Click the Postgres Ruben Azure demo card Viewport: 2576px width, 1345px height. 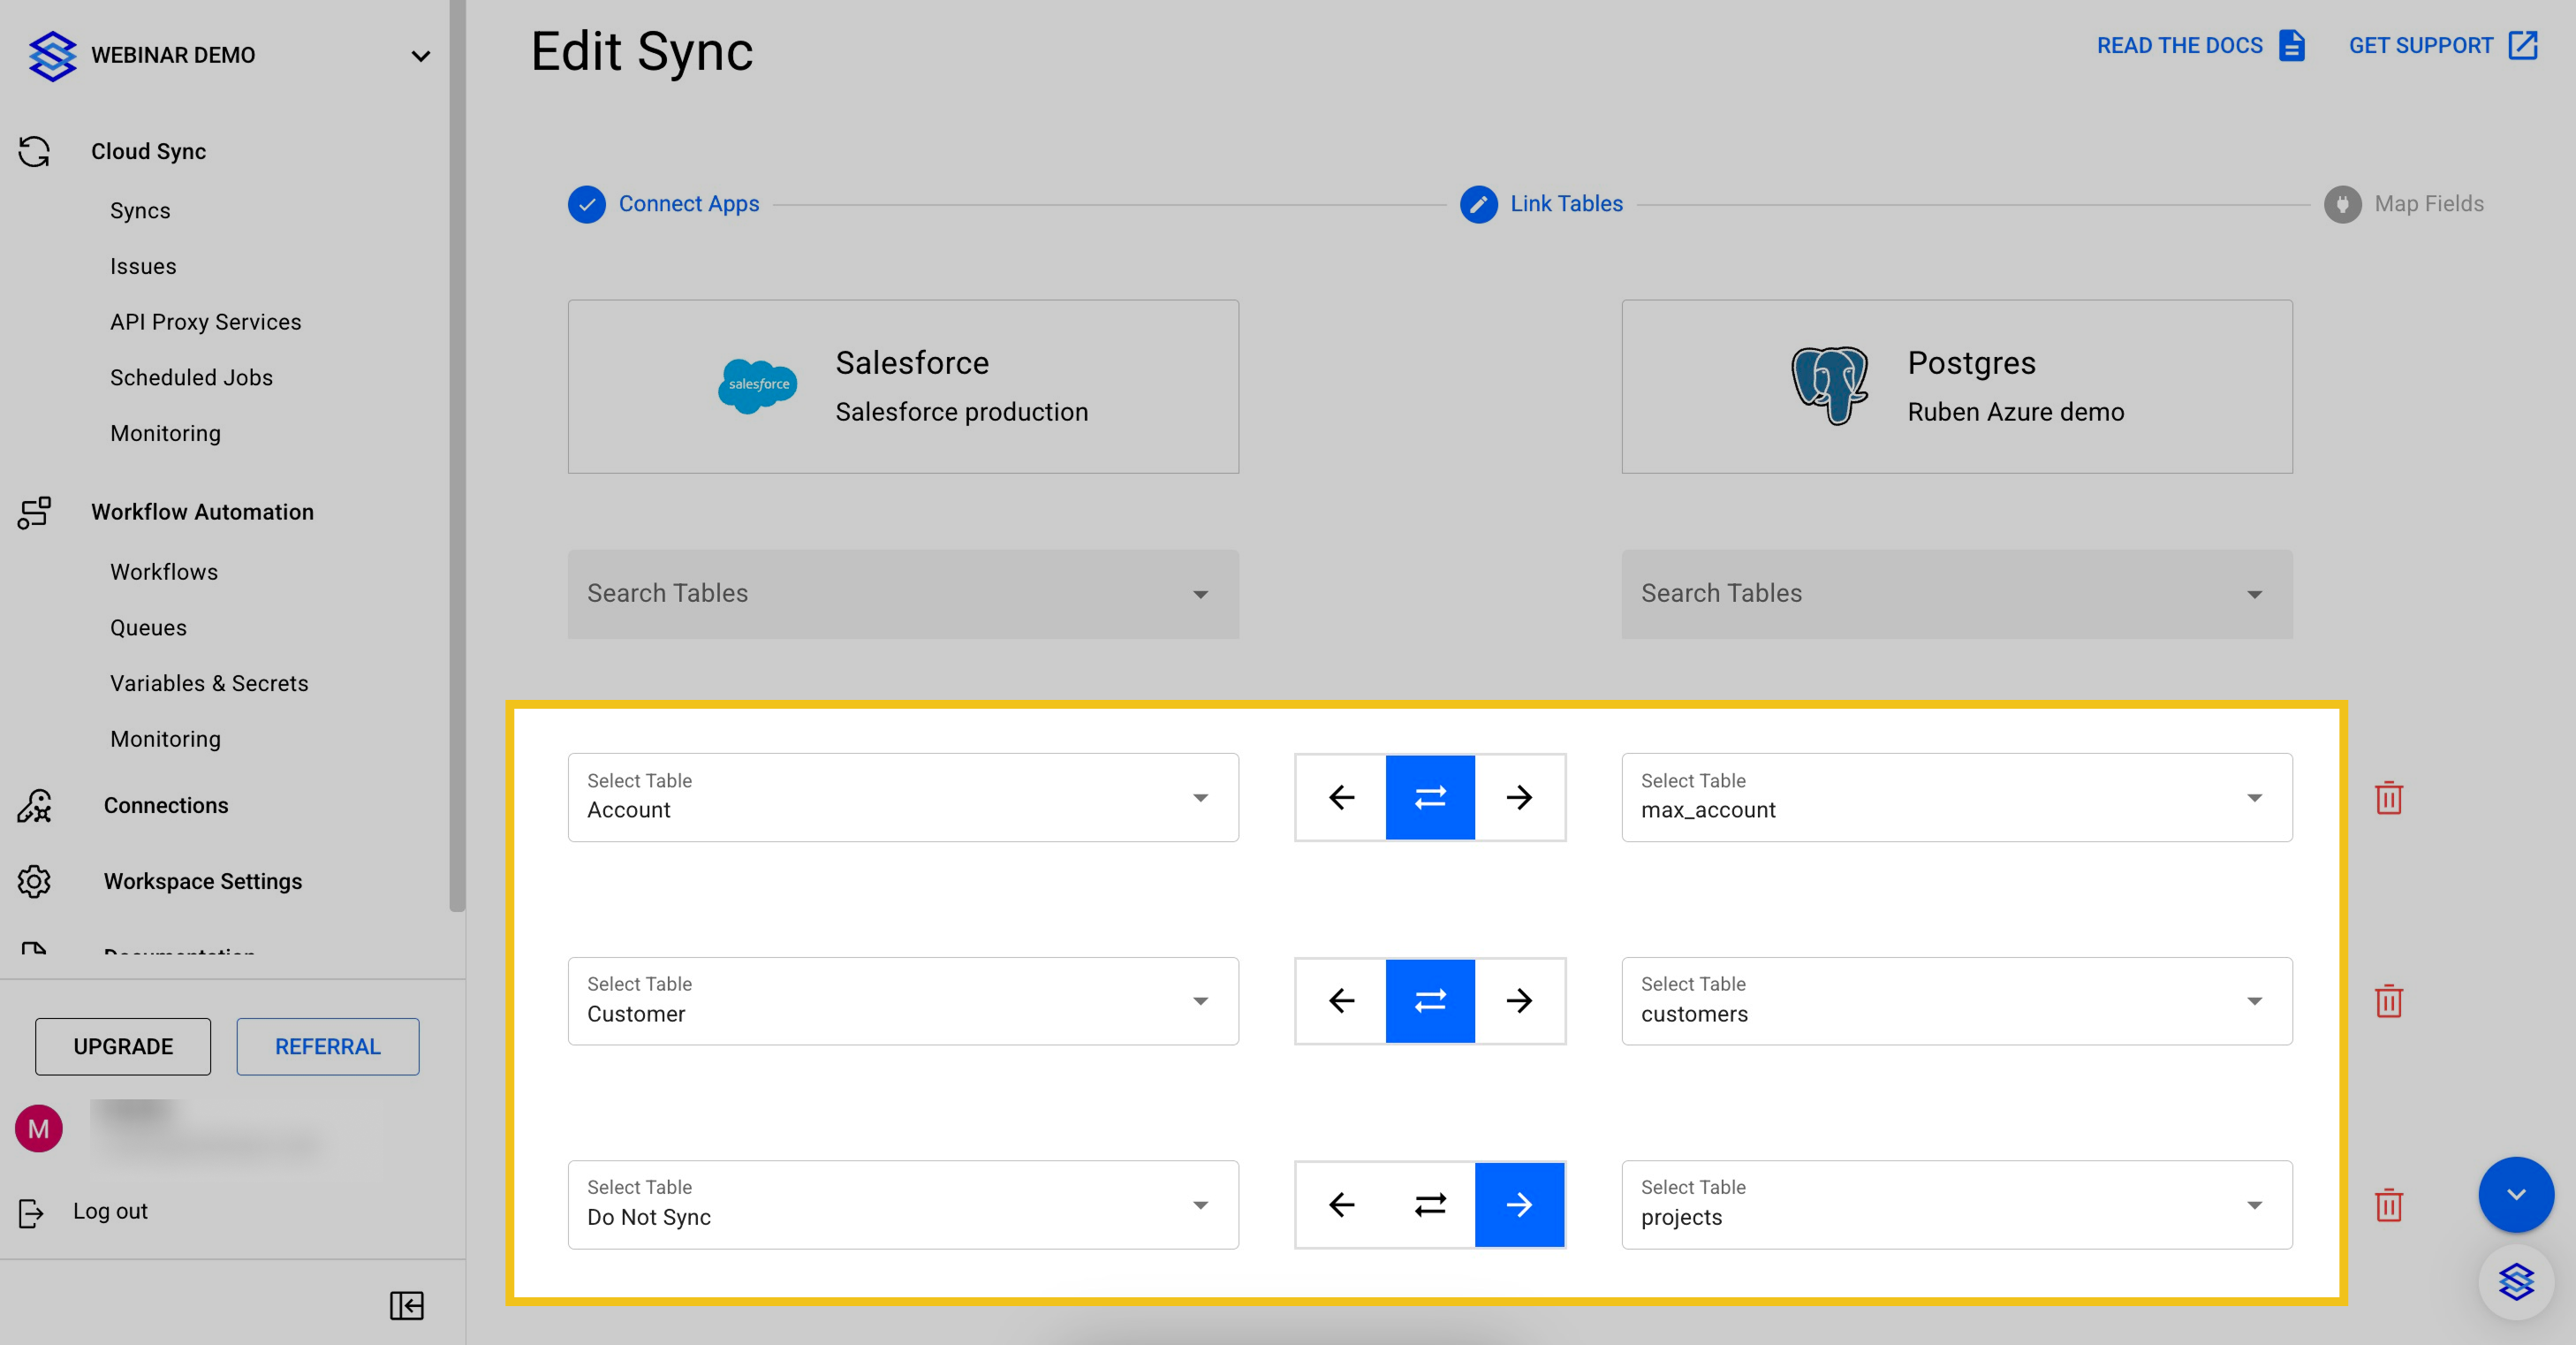pyautogui.click(x=1956, y=386)
